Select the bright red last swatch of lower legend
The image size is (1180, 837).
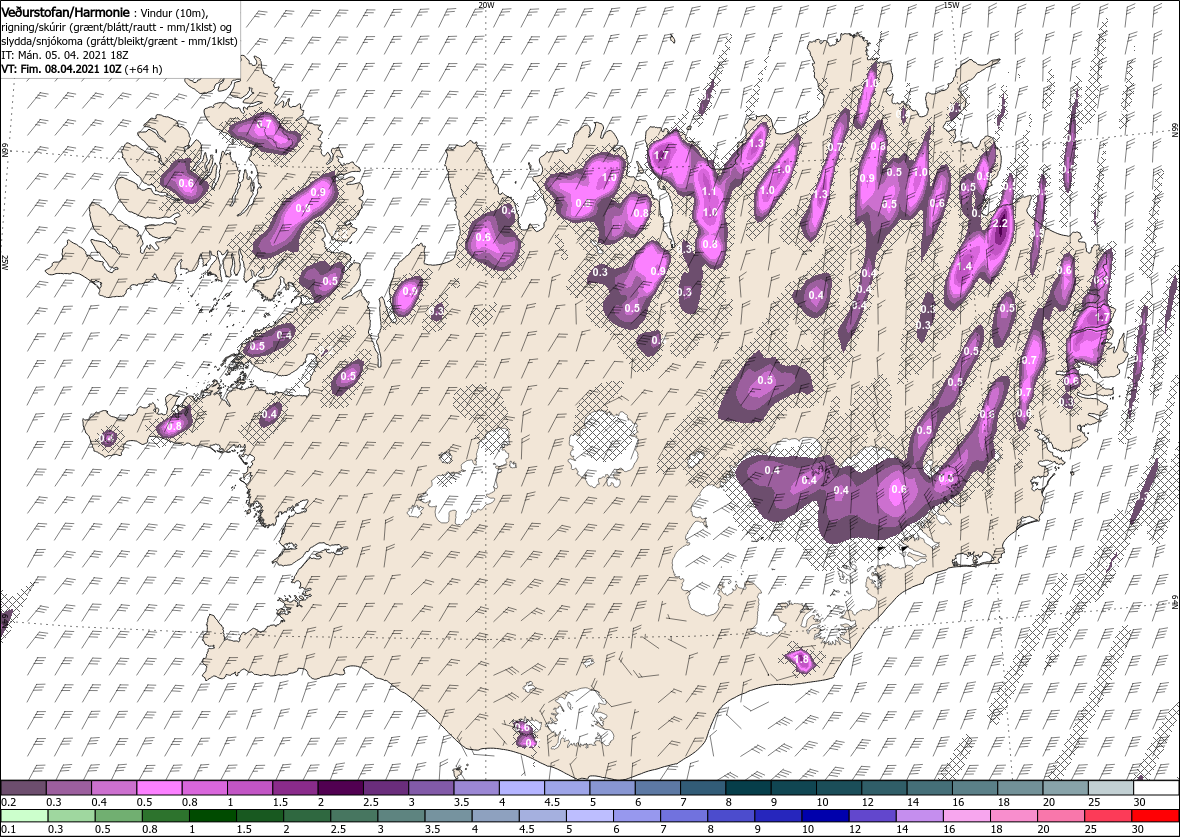(1154, 816)
